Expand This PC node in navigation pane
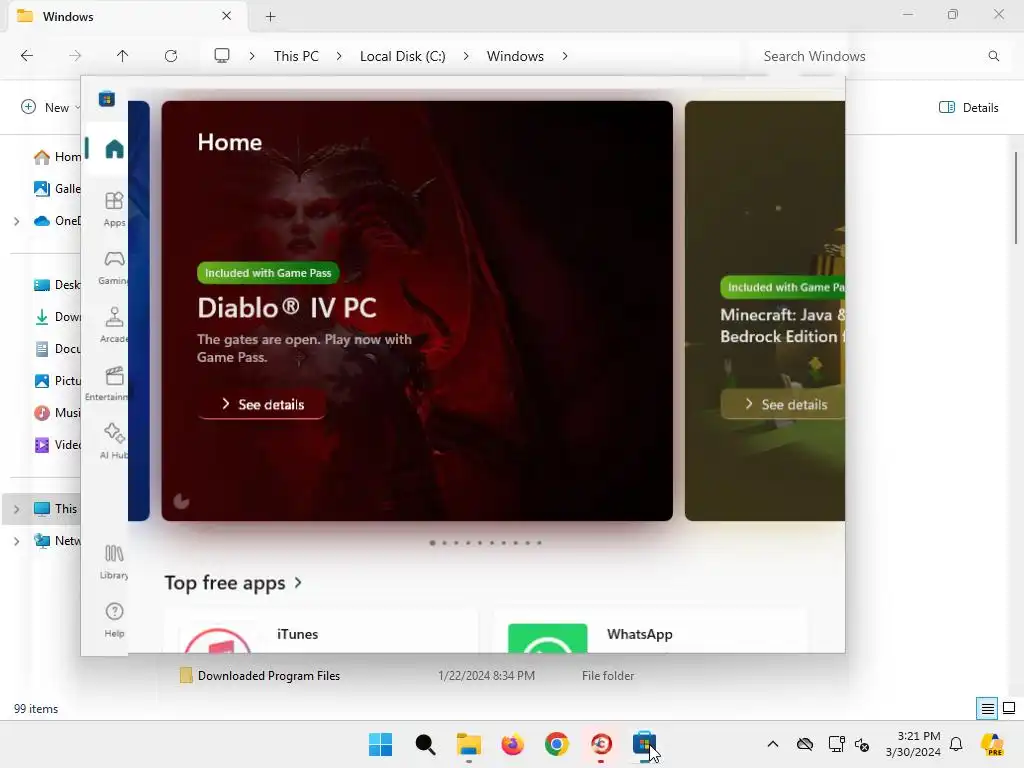 pyautogui.click(x=16, y=509)
